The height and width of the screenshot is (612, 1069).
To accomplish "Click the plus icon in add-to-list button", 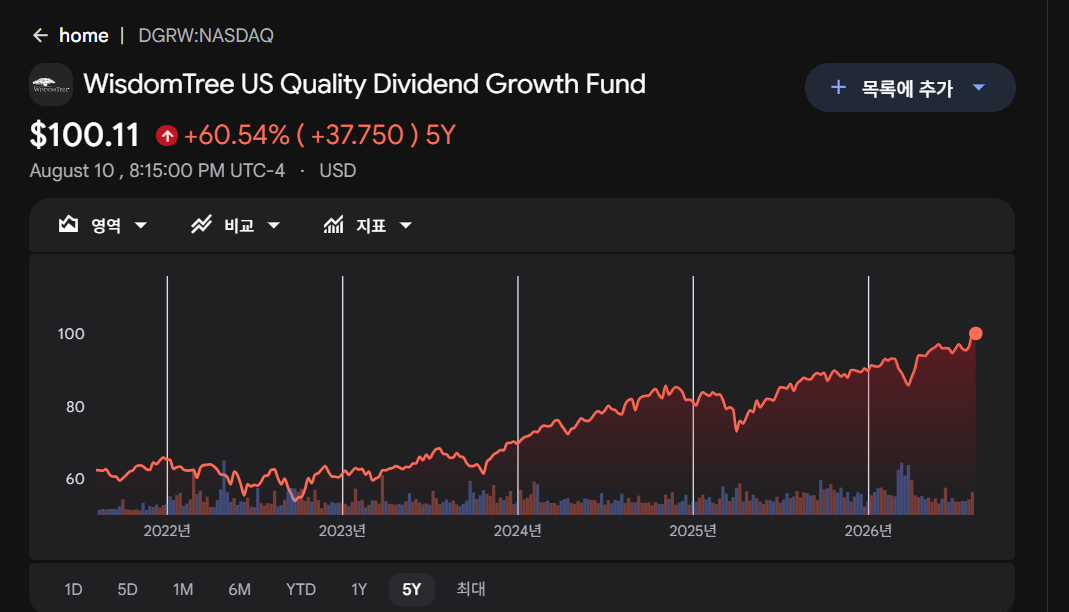I will (x=839, y=87).
